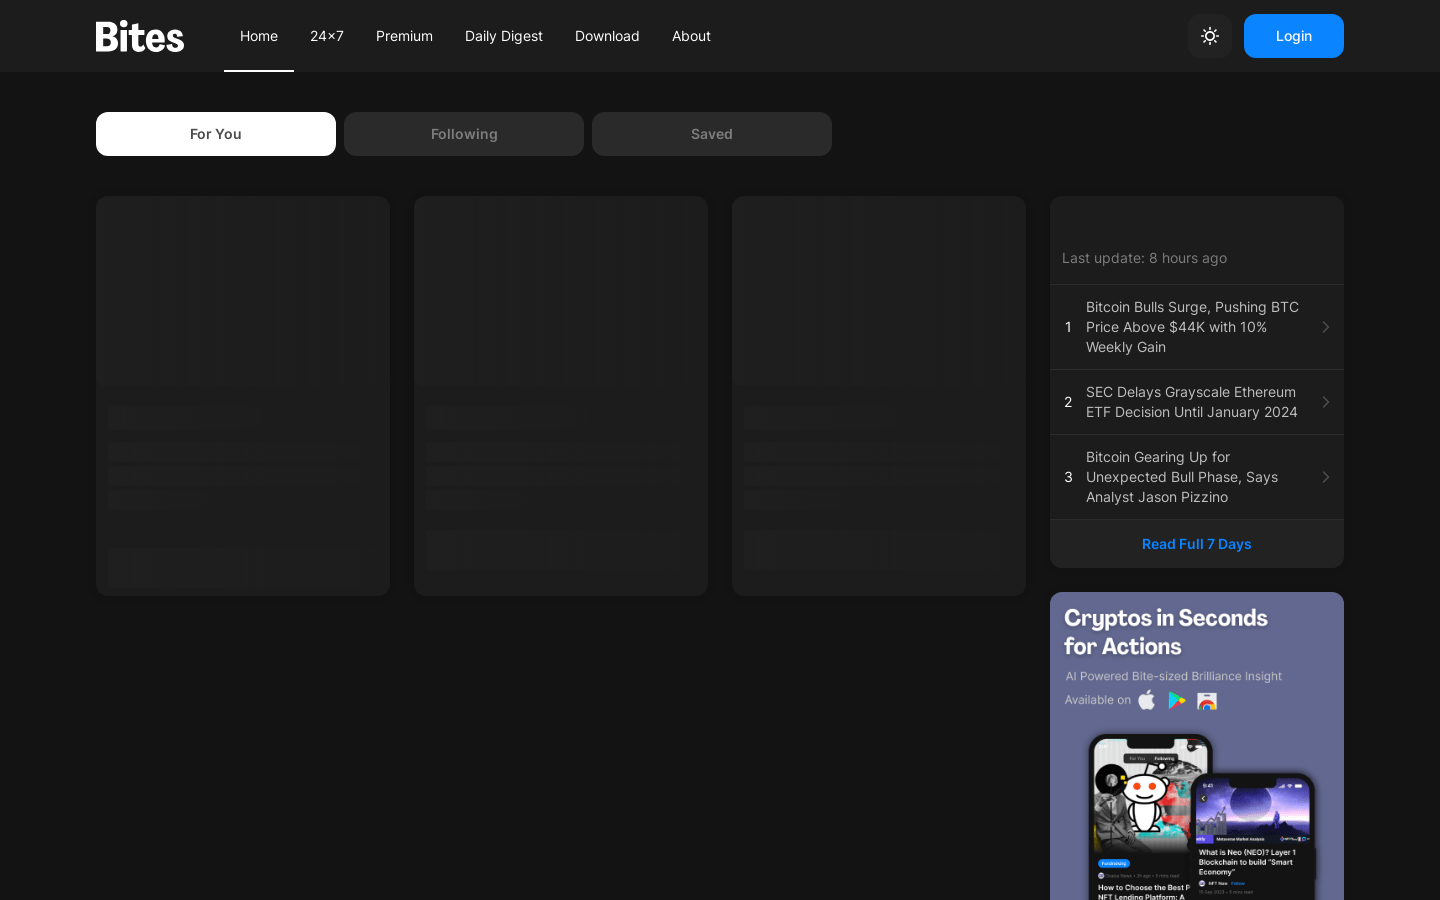The height and width of the screenshot is (900, 1440).
Task: Open chevron beside SEC Delays Grayscale headline
Action: [x=1325, y=402]
